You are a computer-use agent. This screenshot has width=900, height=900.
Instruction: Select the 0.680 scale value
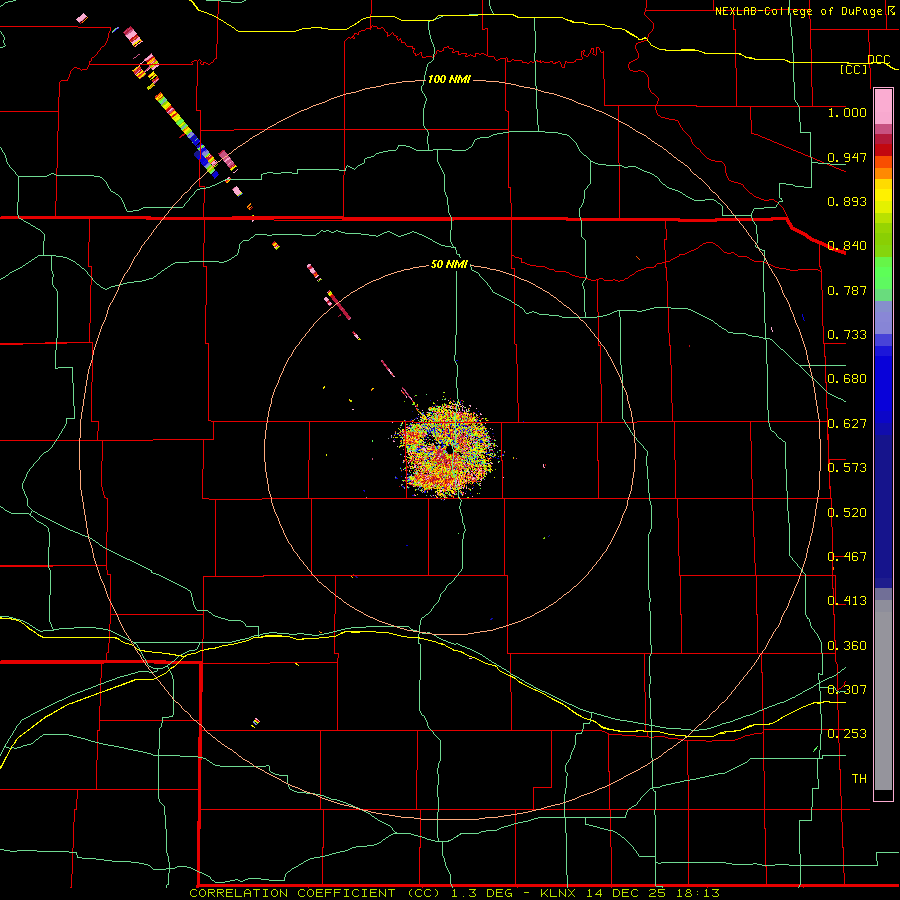847,379
